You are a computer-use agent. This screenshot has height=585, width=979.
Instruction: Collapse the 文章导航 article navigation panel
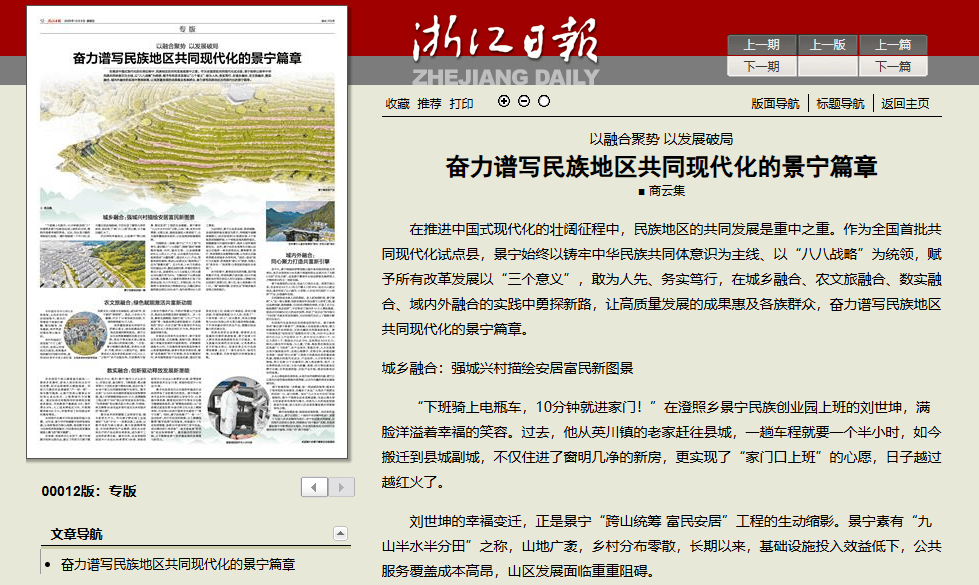click(x=340, y=534)
